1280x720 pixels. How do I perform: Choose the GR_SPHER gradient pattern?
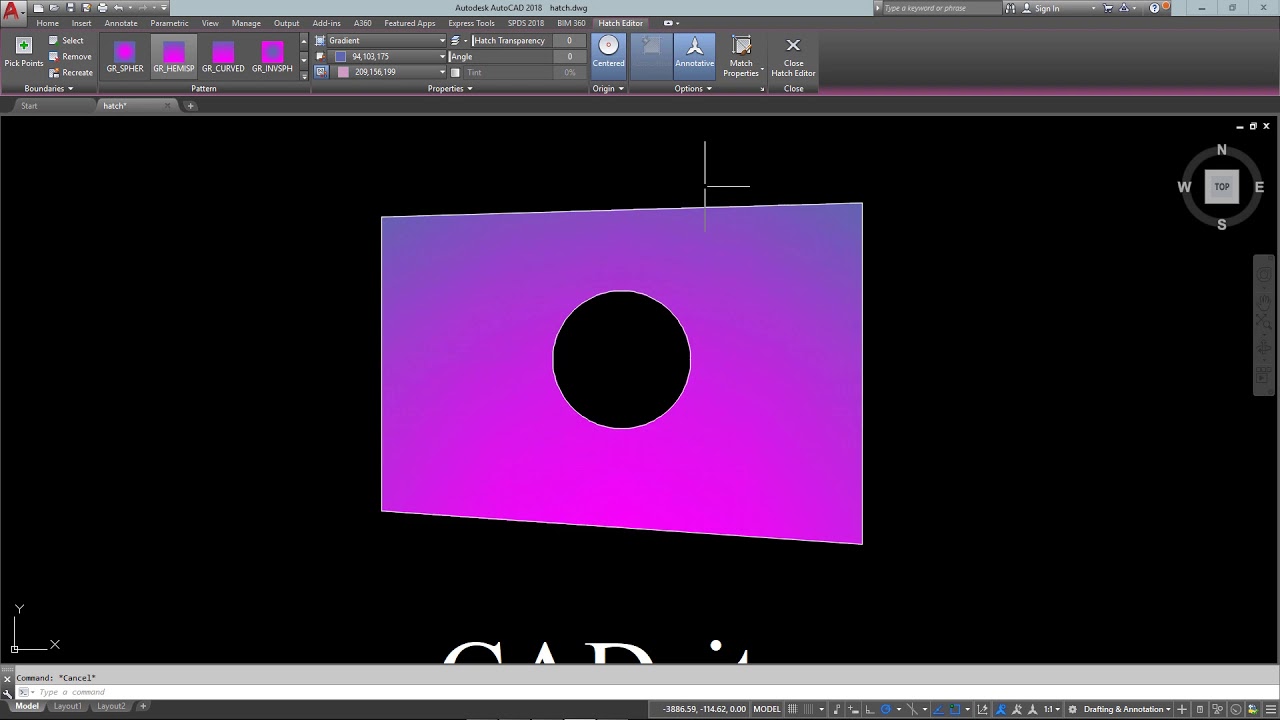[x=125, y=57]
